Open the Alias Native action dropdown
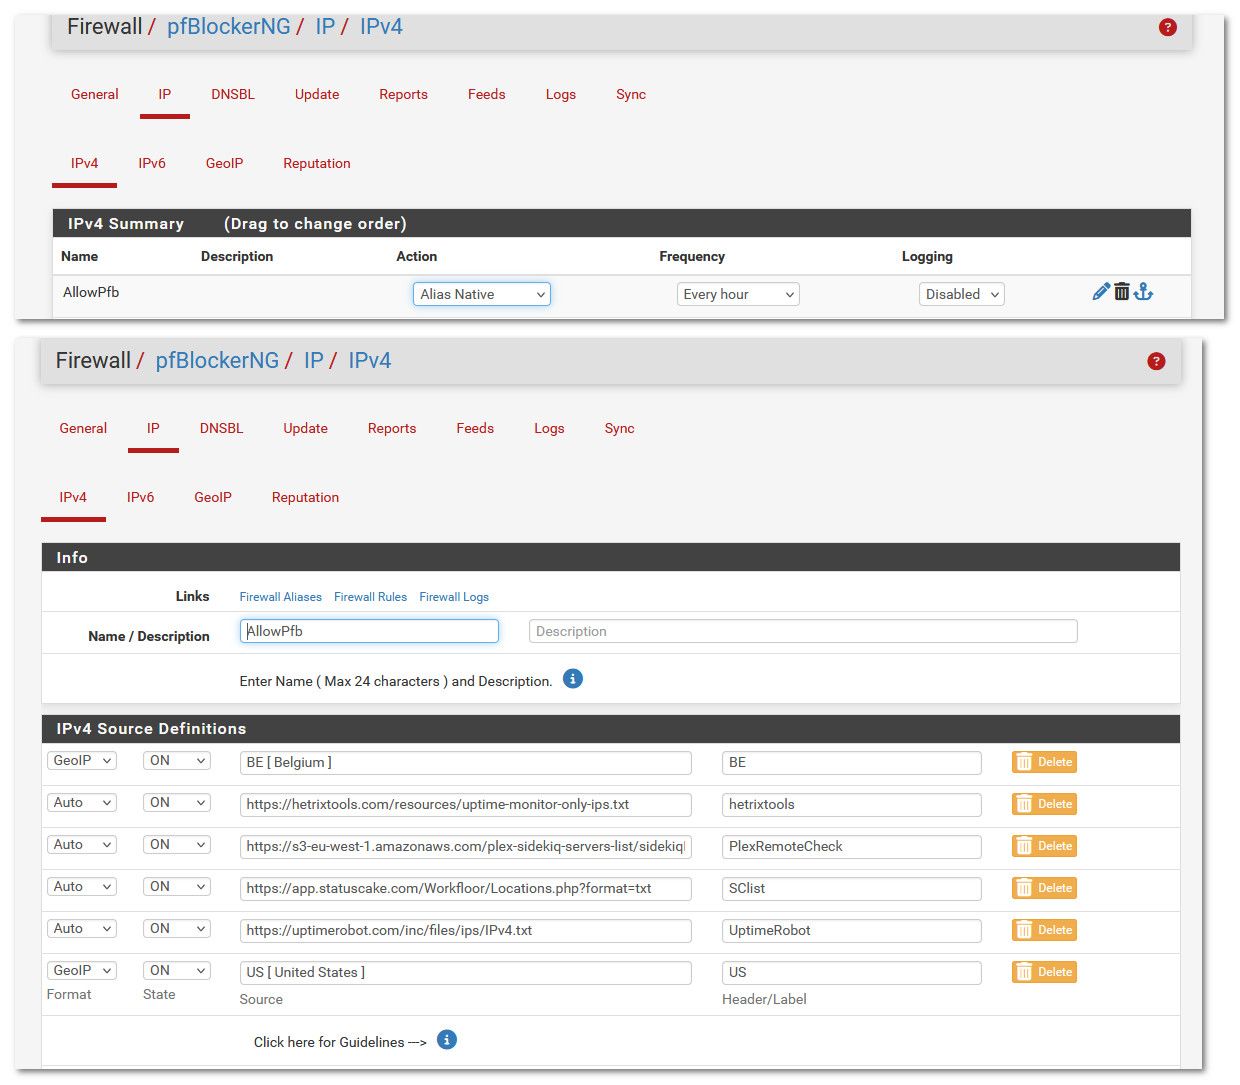The image size is (1240, 1085). [481, 294]
